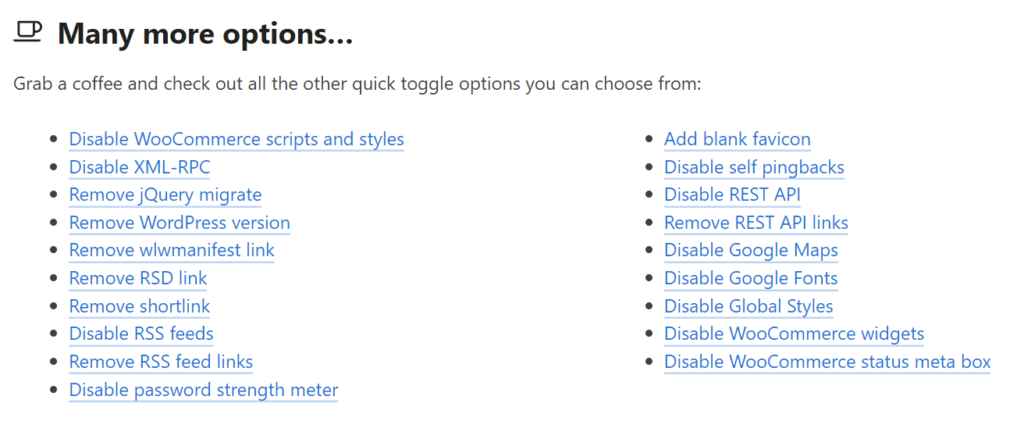Click Remove jQuery migrate link
Viewport: 1024px width, 432px height.
165,195
